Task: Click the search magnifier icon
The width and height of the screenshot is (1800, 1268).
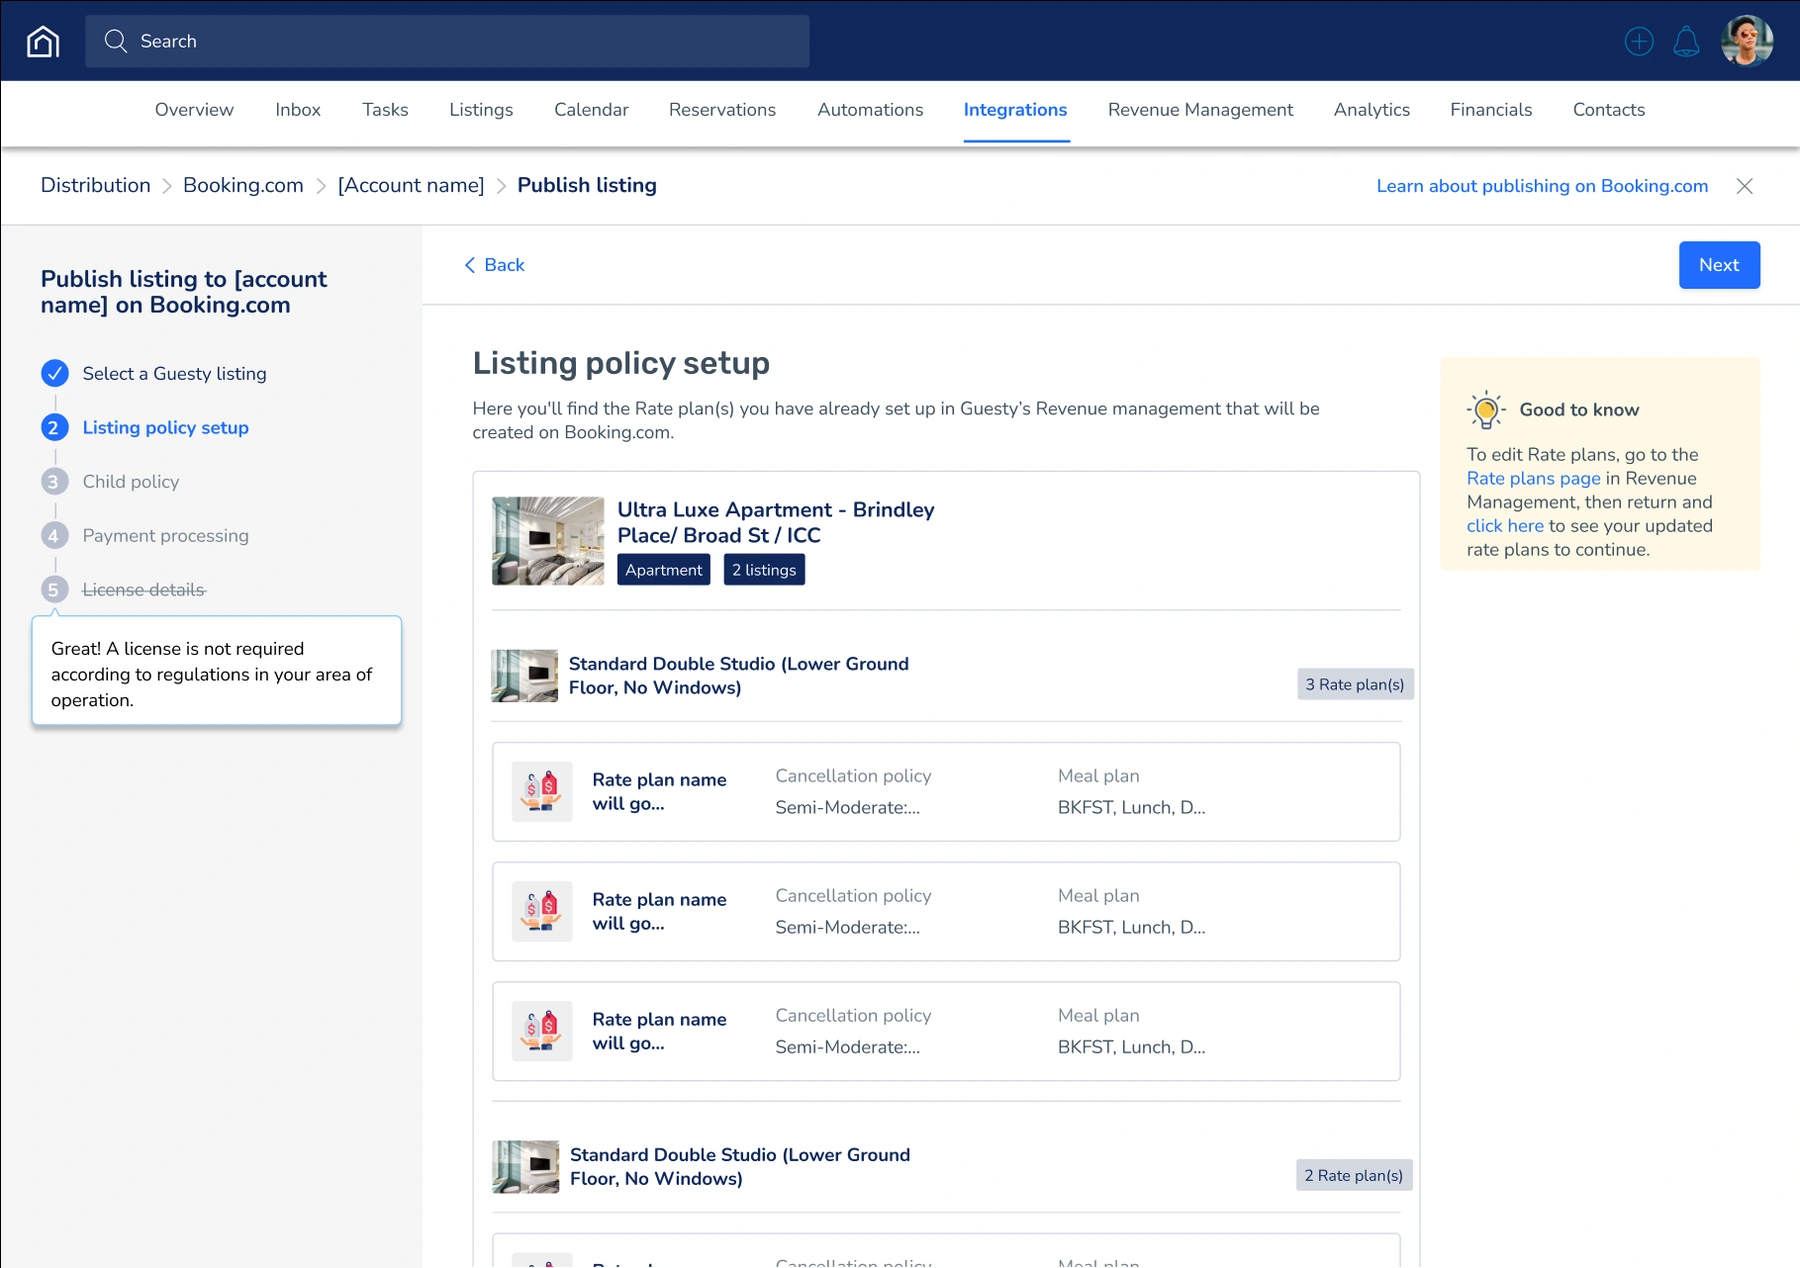Action: [116, 41]
